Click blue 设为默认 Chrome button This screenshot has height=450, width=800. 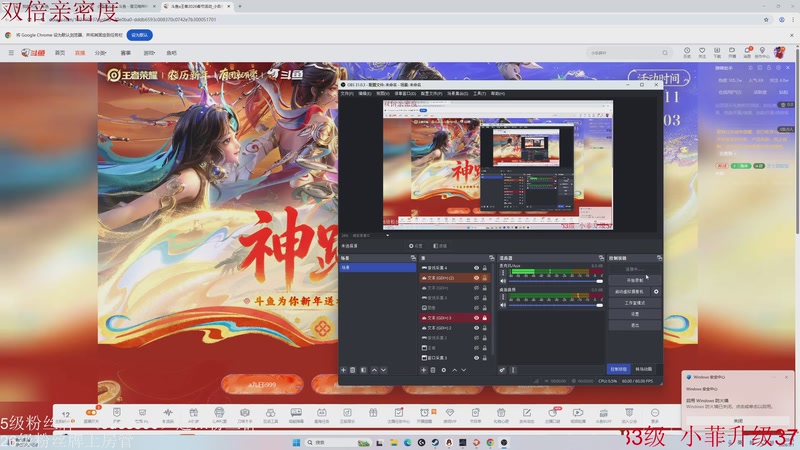click(x=139, y=35)
